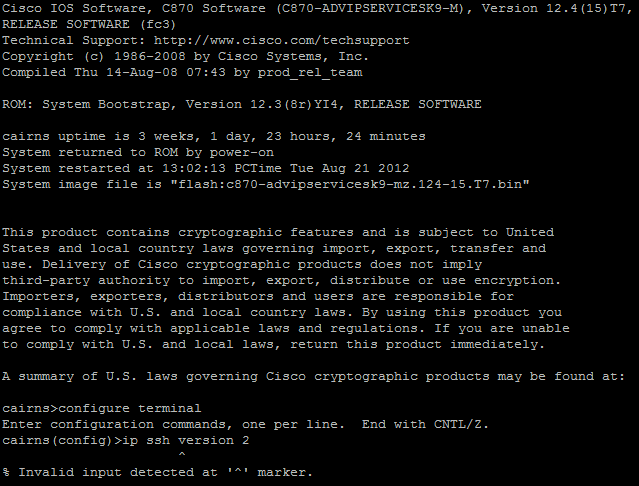
Task: Click the 'This product contains cryptographic' line
Action: 278,232
